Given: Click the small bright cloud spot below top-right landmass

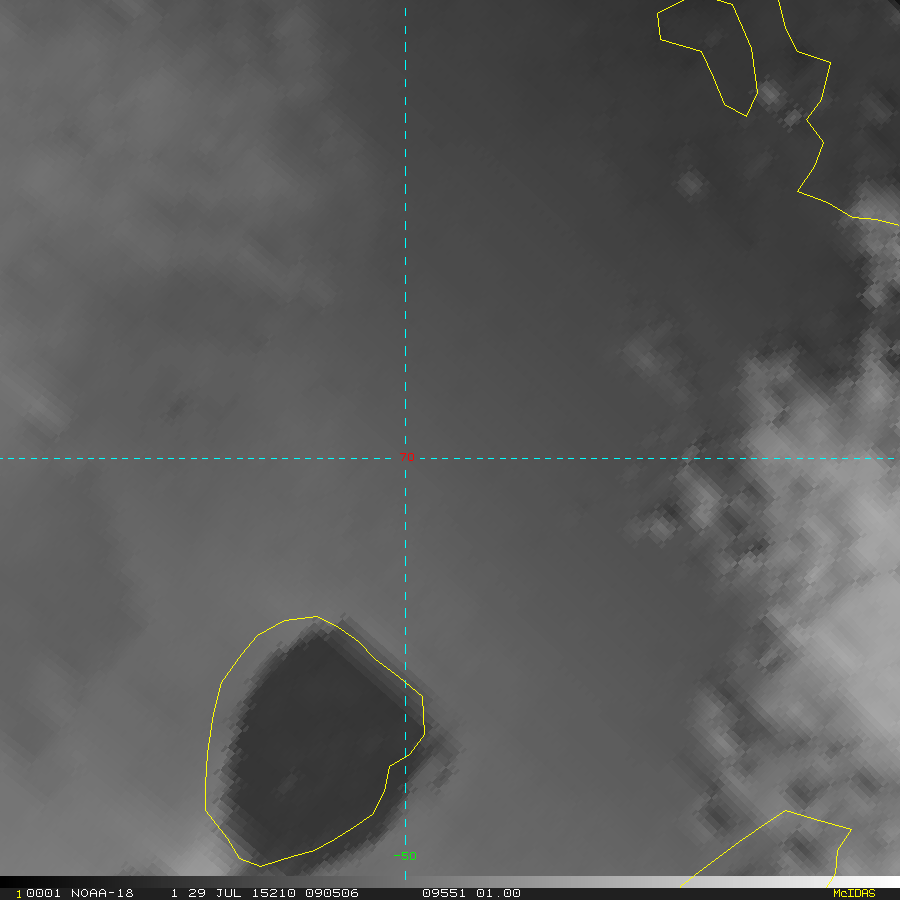Looking at the screenshot, I should pyautogui.click(x=690, y=184).
